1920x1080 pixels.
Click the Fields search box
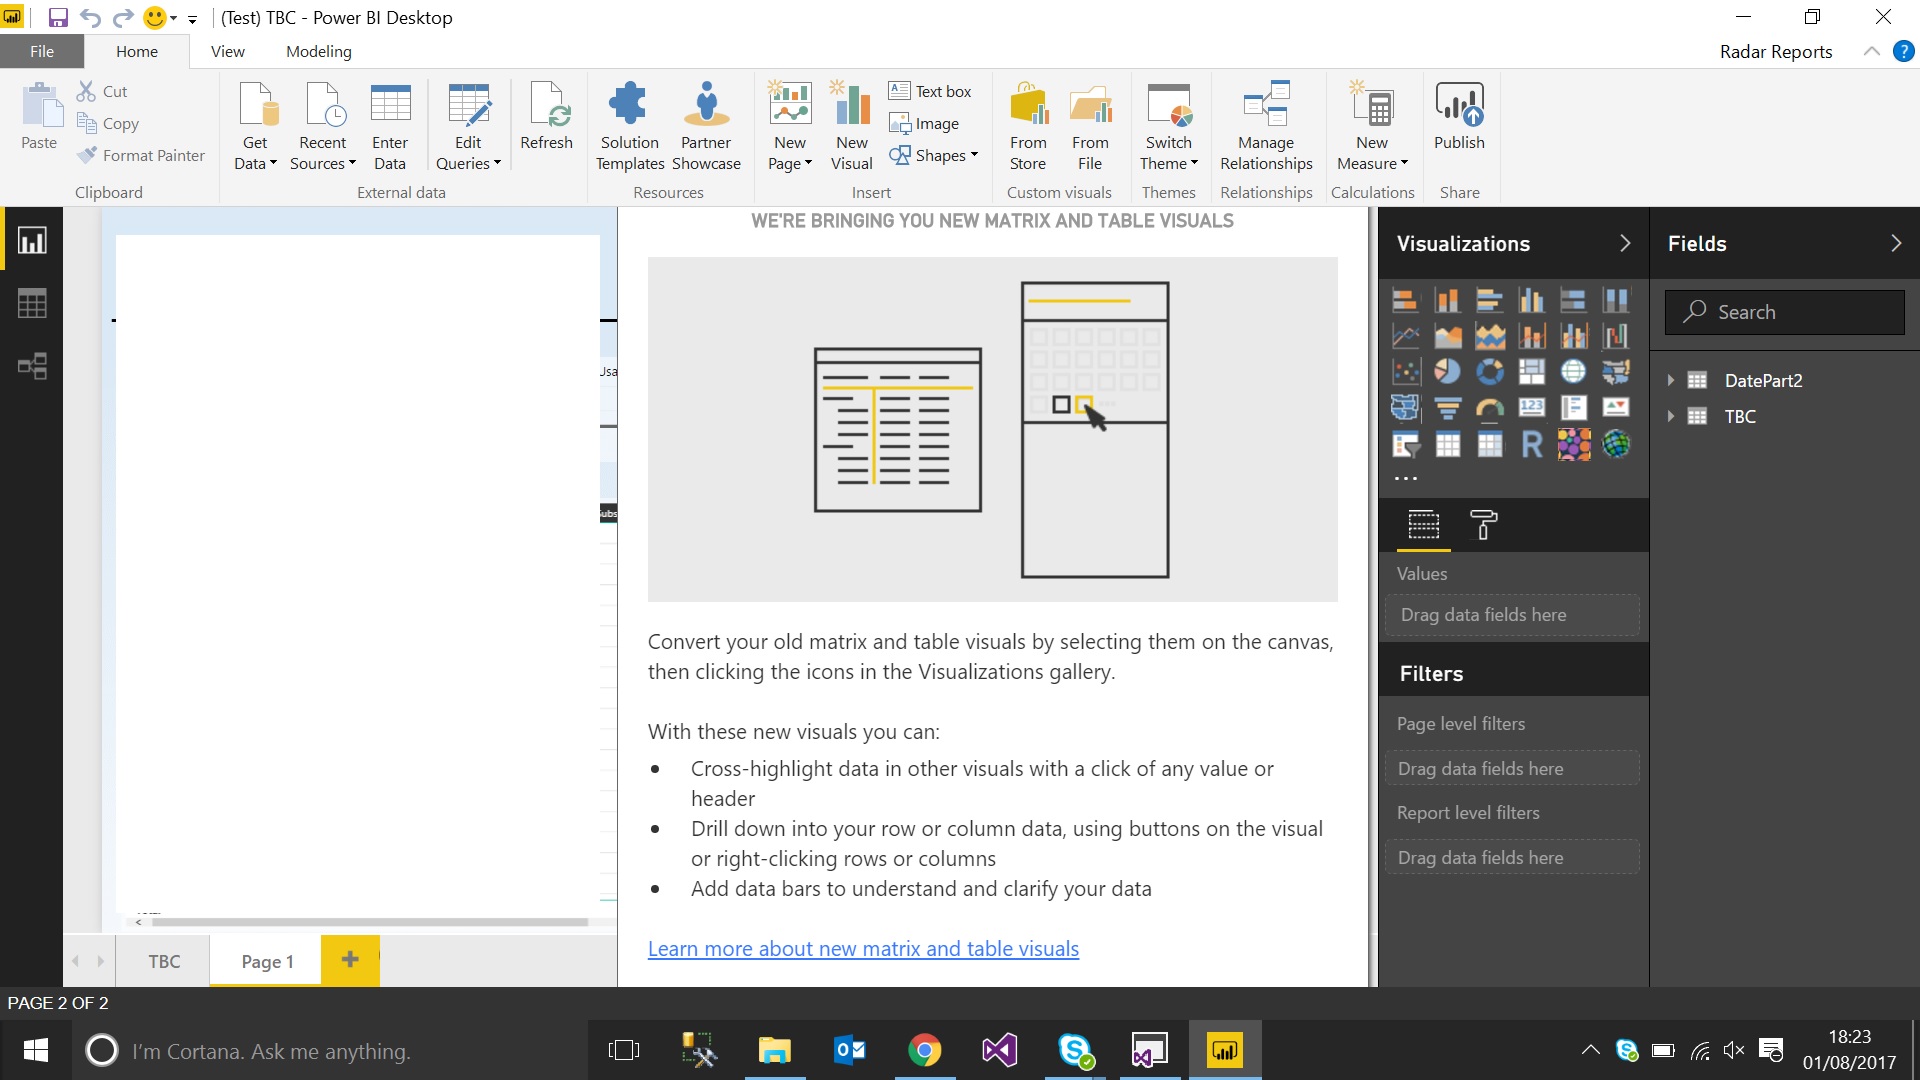pos(1785,312)
